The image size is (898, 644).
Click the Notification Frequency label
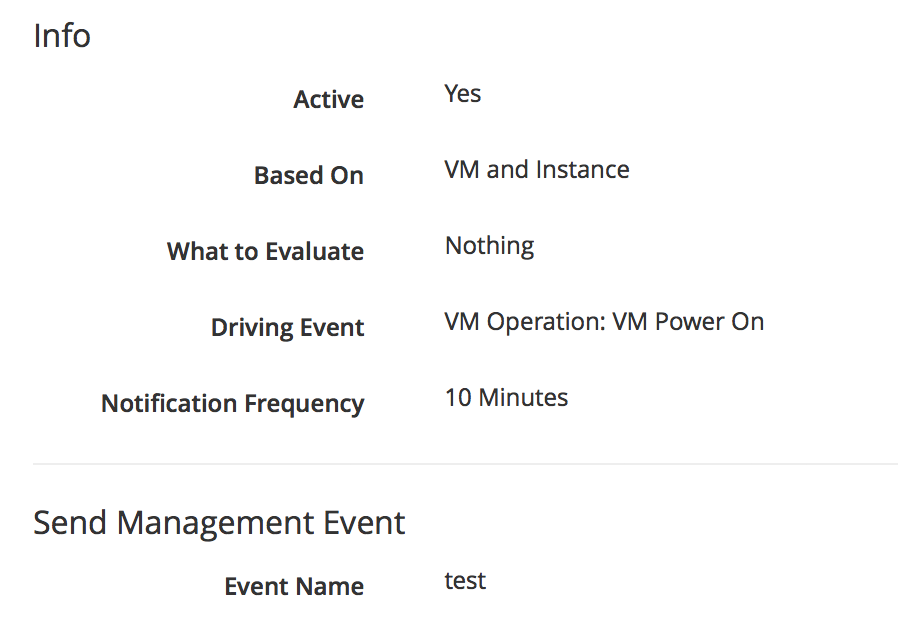coord(232,404)
